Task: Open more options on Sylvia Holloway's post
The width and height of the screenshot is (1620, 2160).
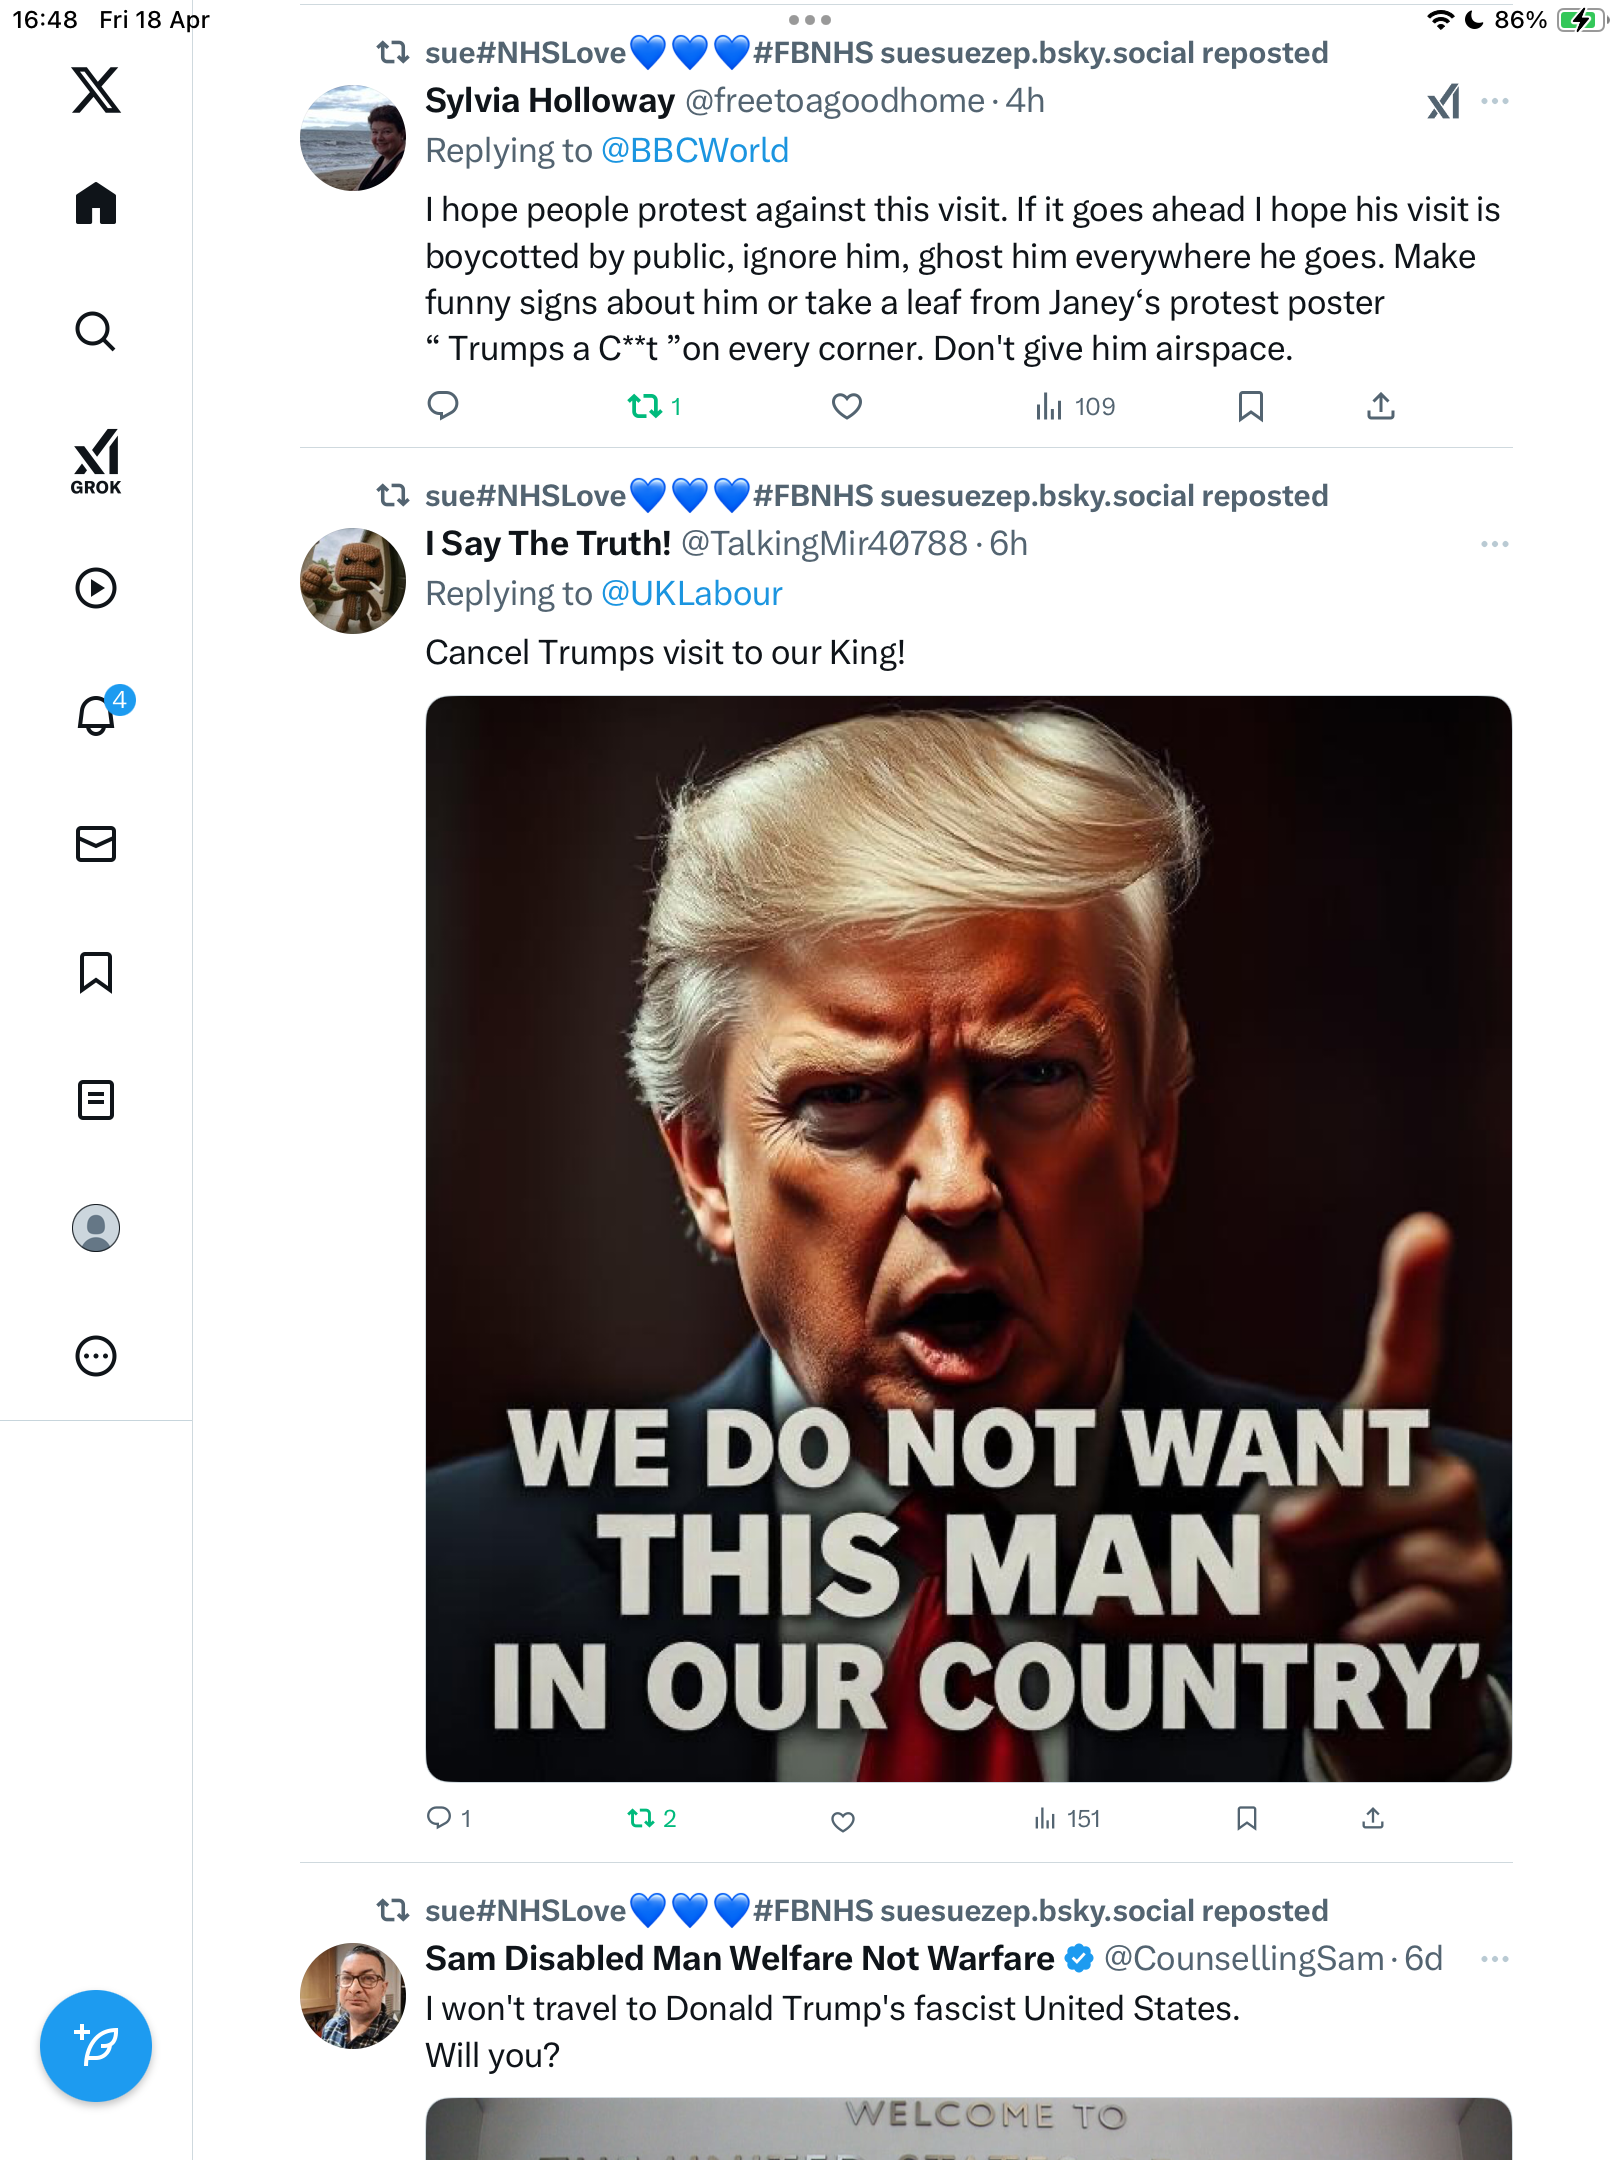Action: pyautogui.click(x=1495, y=101)
